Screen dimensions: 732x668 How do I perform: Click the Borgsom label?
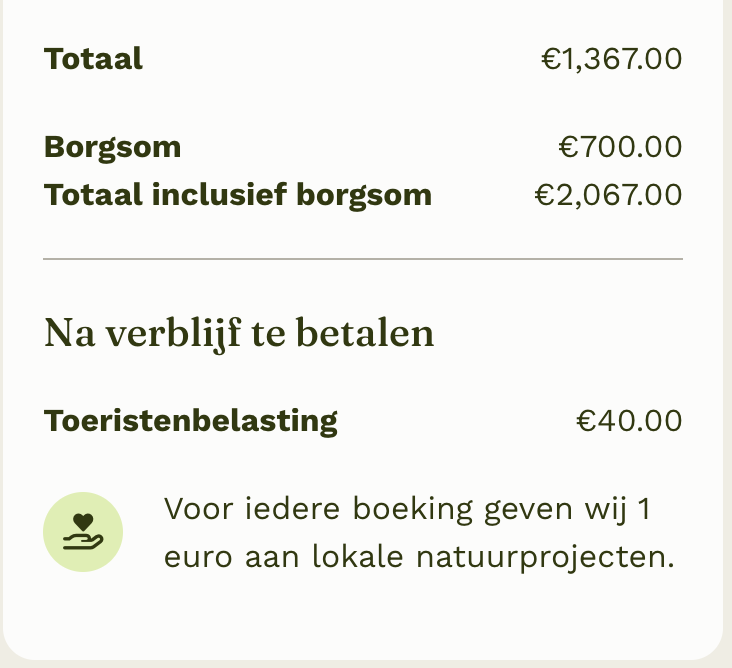point(113,147)
